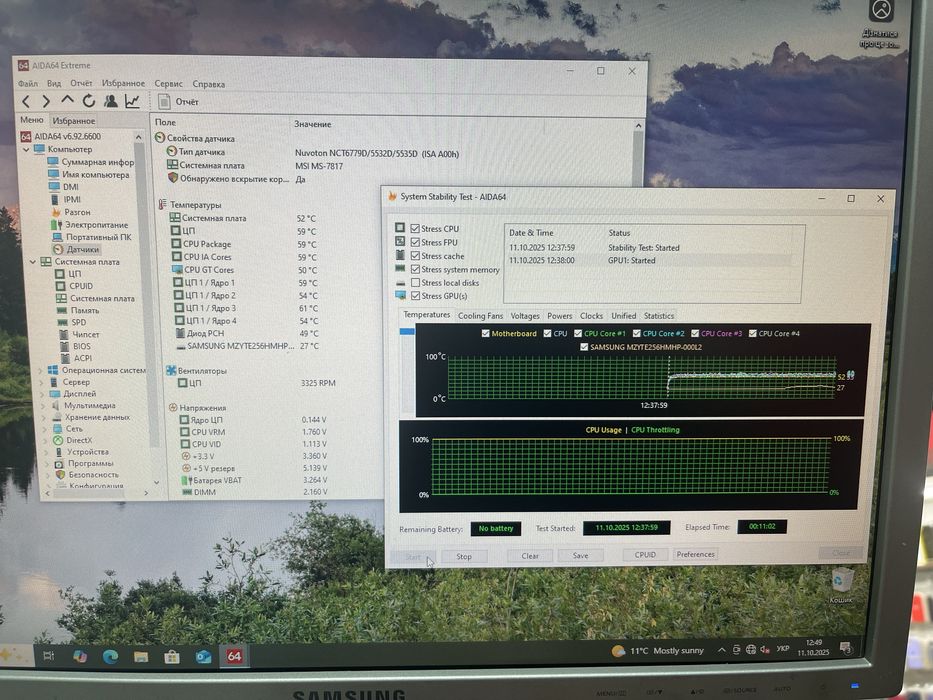Select SPD in the tree
933x700 pixels.
[x=72, y=322]
